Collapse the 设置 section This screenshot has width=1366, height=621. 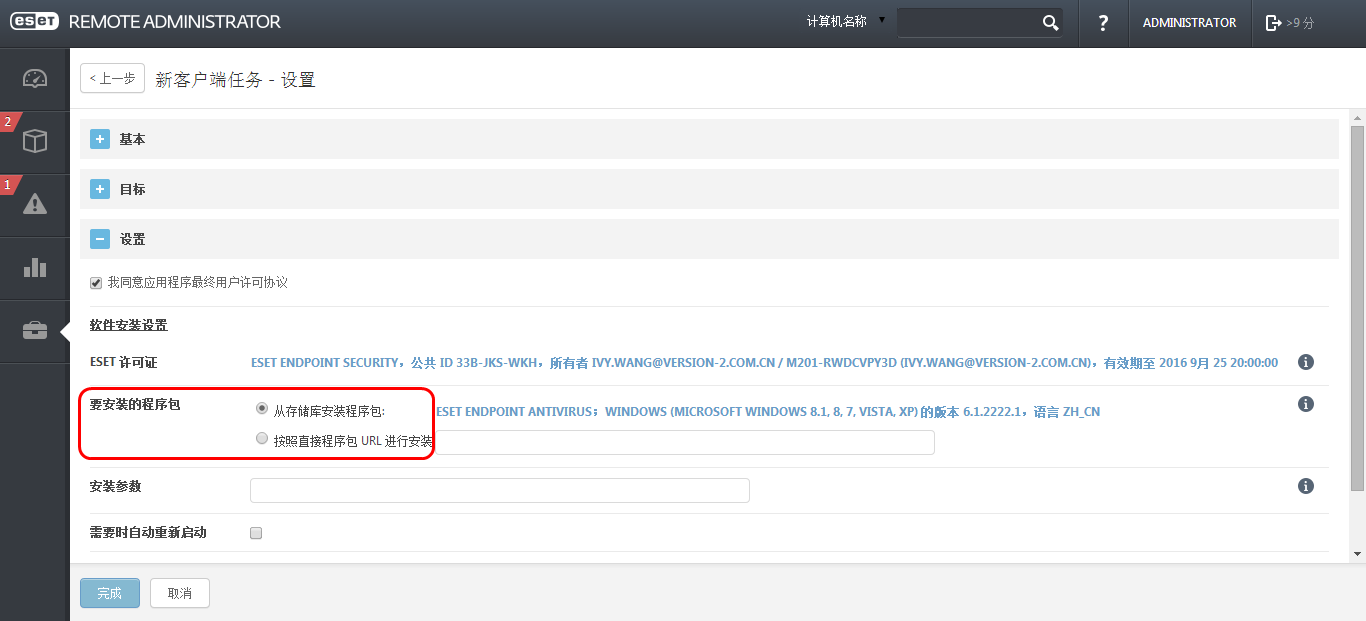click(100, 239)
